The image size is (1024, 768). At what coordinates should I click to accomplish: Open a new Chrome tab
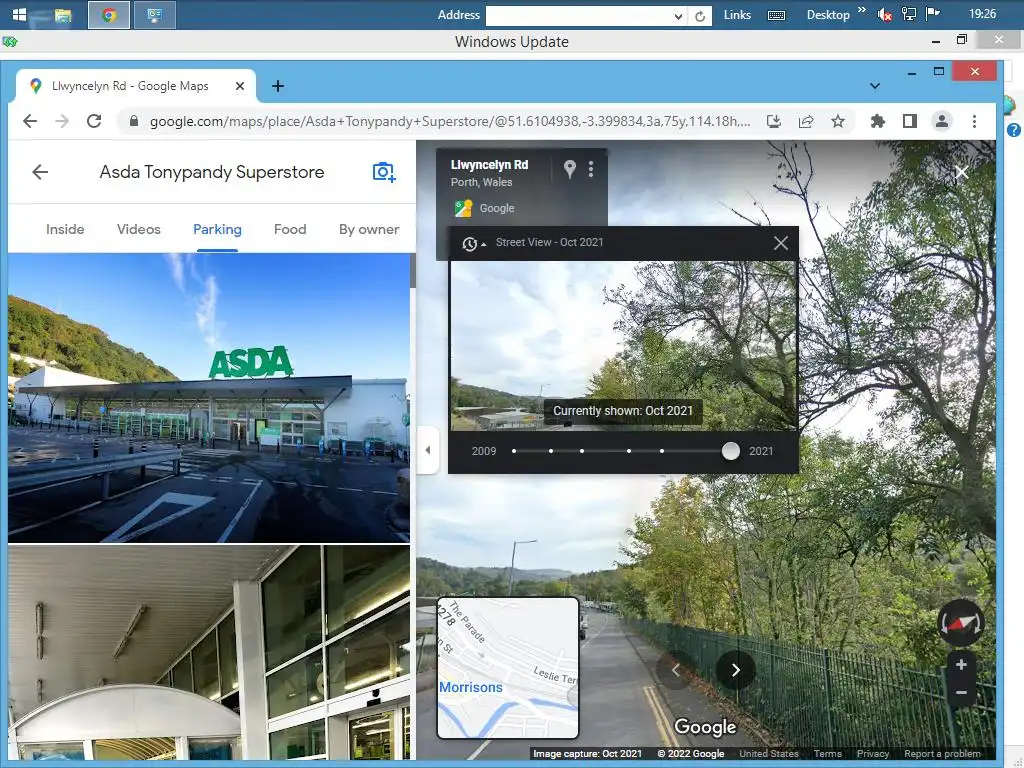pyautogui.click(x=278, y=86)
